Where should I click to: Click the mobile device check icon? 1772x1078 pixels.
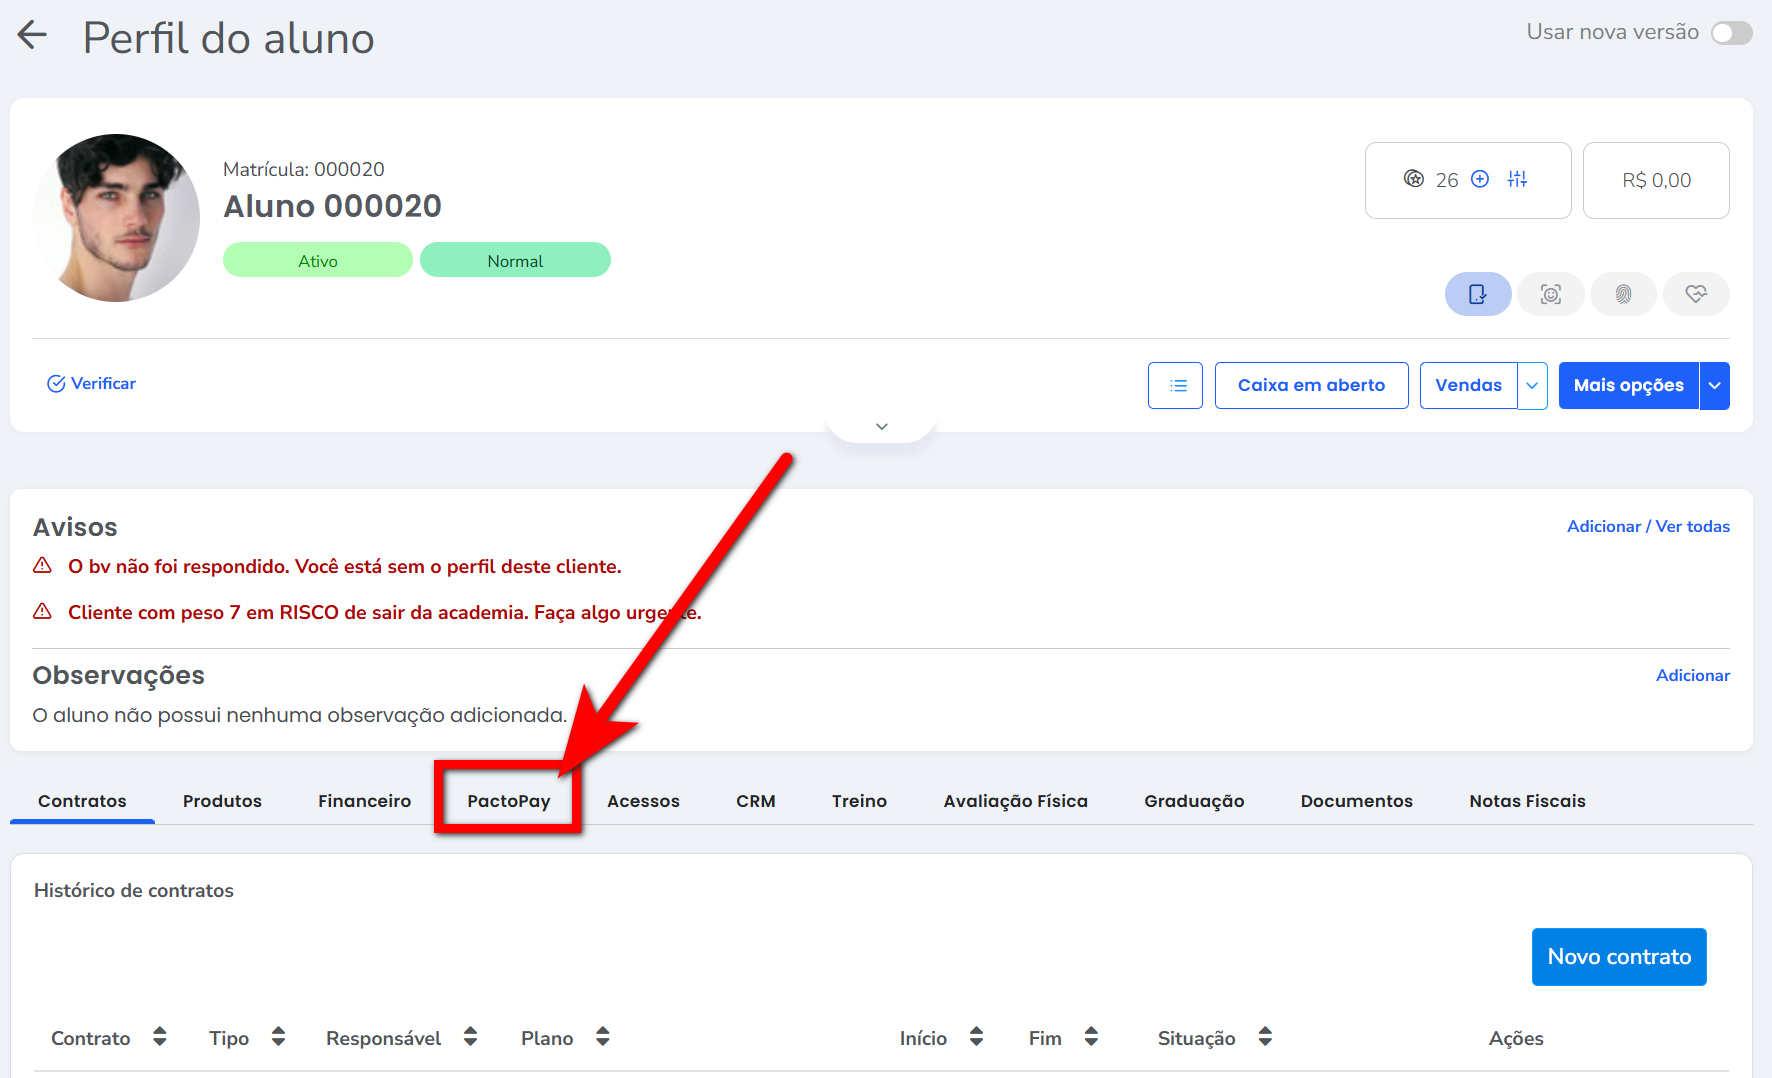pos(1477,294)
